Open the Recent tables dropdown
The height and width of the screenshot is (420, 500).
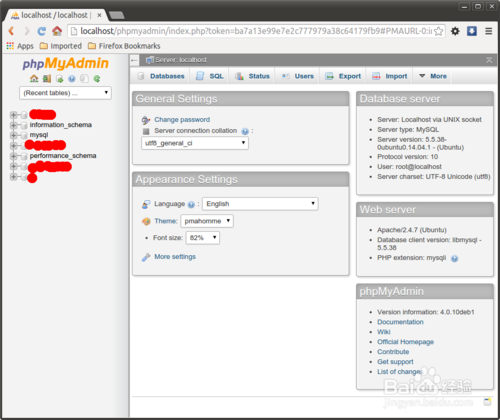tap(65, 93)
